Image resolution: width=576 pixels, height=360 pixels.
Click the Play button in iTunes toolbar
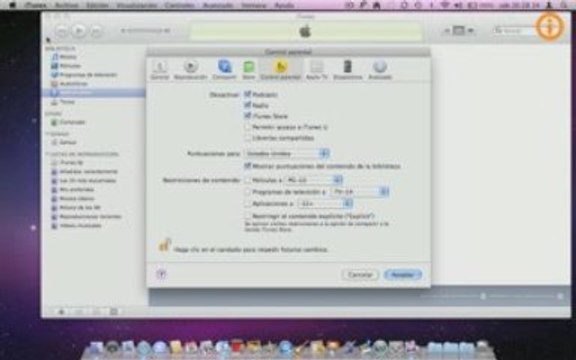pyautogui.click(x=79, y=30)
